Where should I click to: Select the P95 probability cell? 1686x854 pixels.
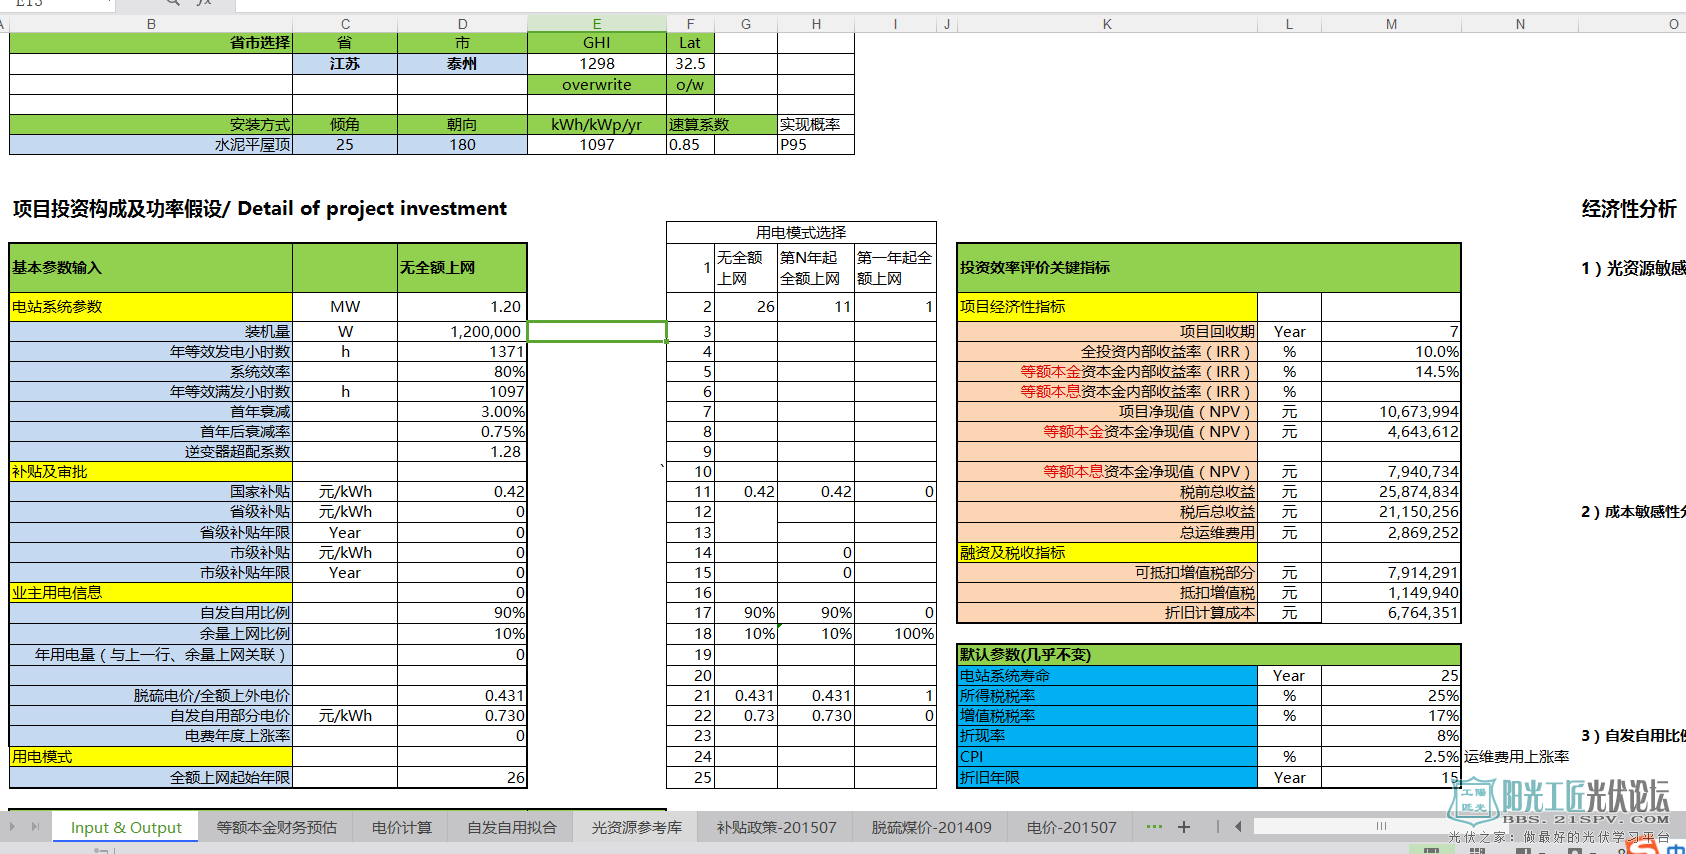click(816, 145)
